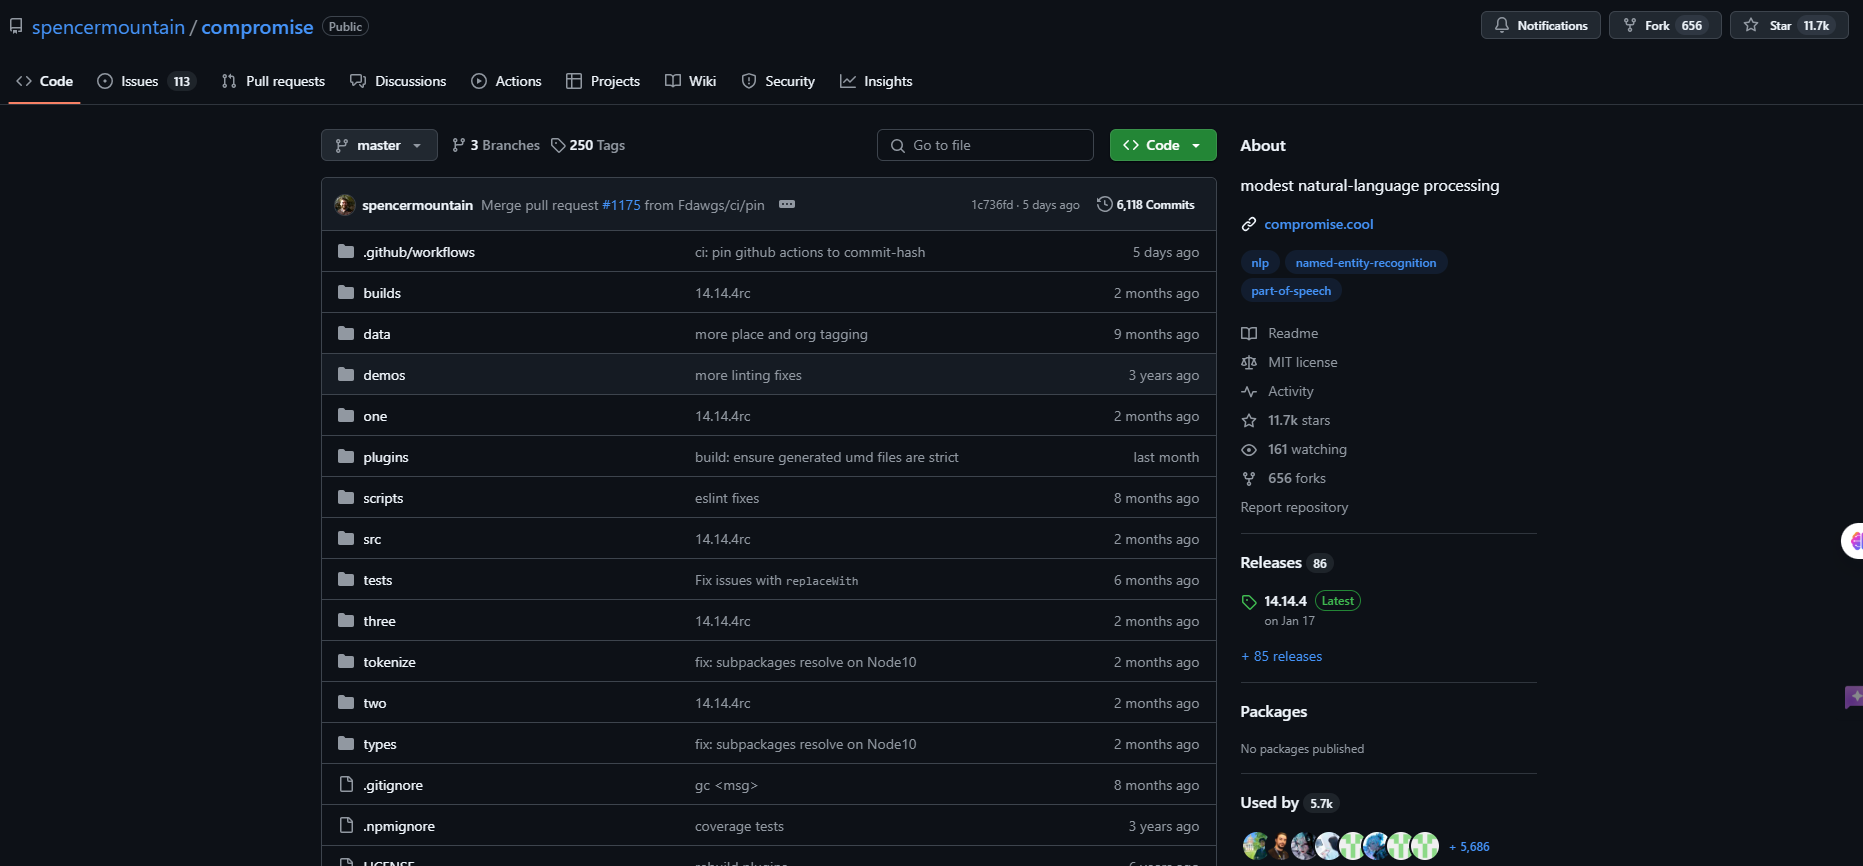Open the master branch dropdown
The height and width of the screenshot is (866, 1863).
coord(379,145)
